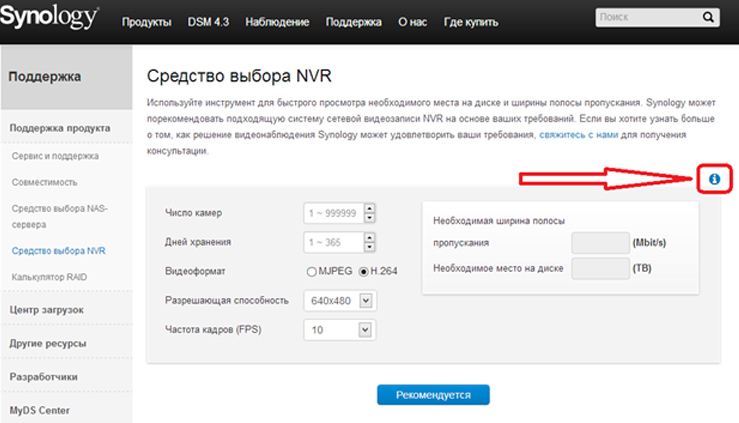Screen dimensions: 739x423
Task: Click the Необходимое место на диске label
Action: (x=498, y=268)
